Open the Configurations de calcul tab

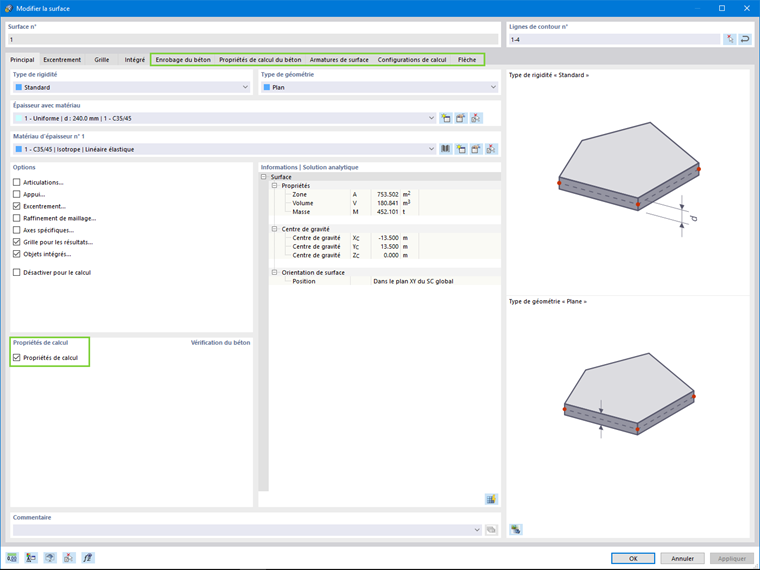pos(412,60)
